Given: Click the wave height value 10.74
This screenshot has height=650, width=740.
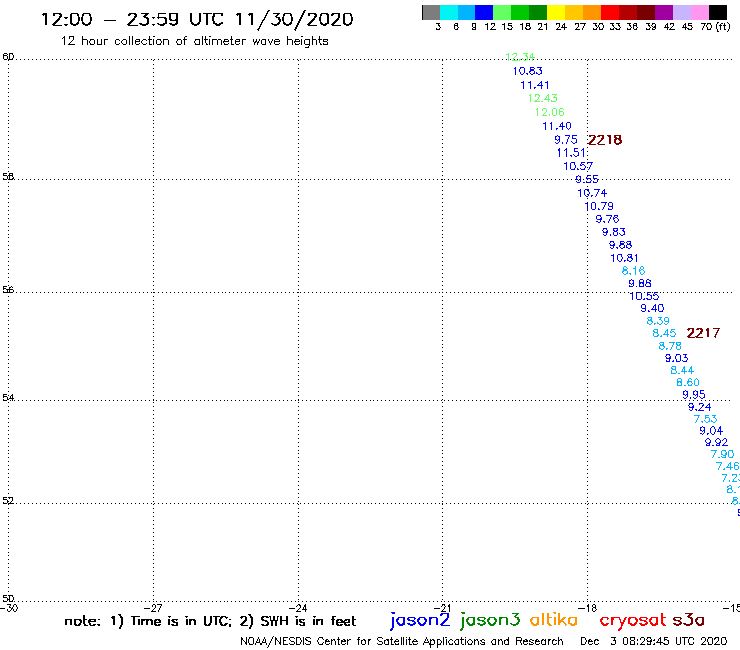Looking at the screenshot, I should tap(592, 193).
